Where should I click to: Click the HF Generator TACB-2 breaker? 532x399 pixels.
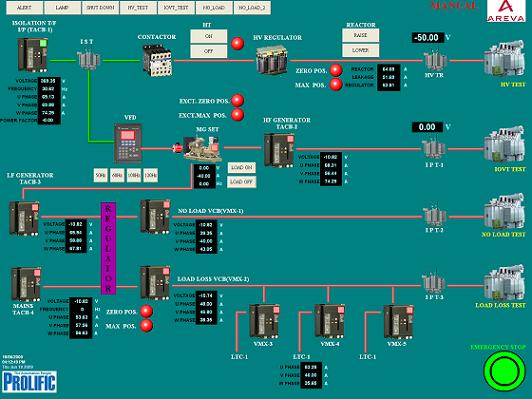pos(279,150)
